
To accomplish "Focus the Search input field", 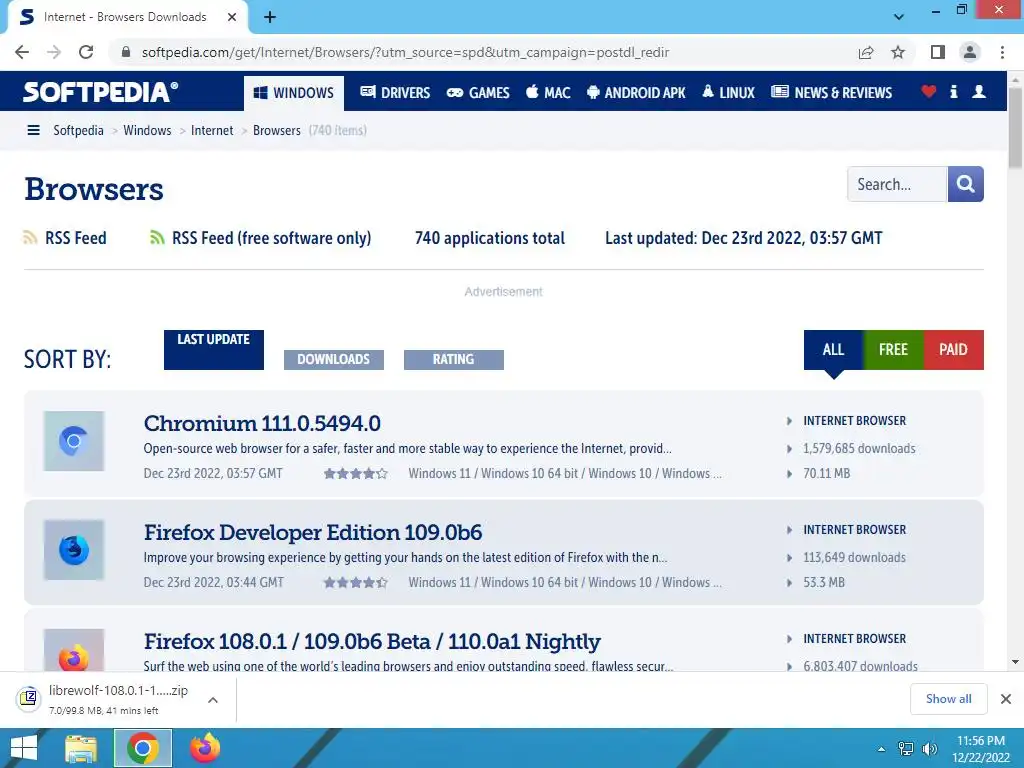I will [x=897, y=184].
